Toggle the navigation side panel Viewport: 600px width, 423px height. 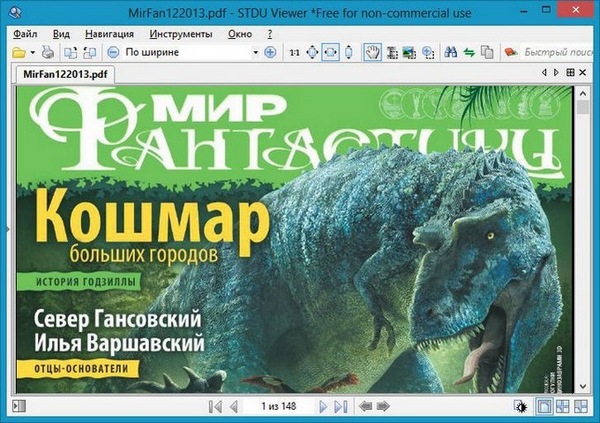[19, 406]
